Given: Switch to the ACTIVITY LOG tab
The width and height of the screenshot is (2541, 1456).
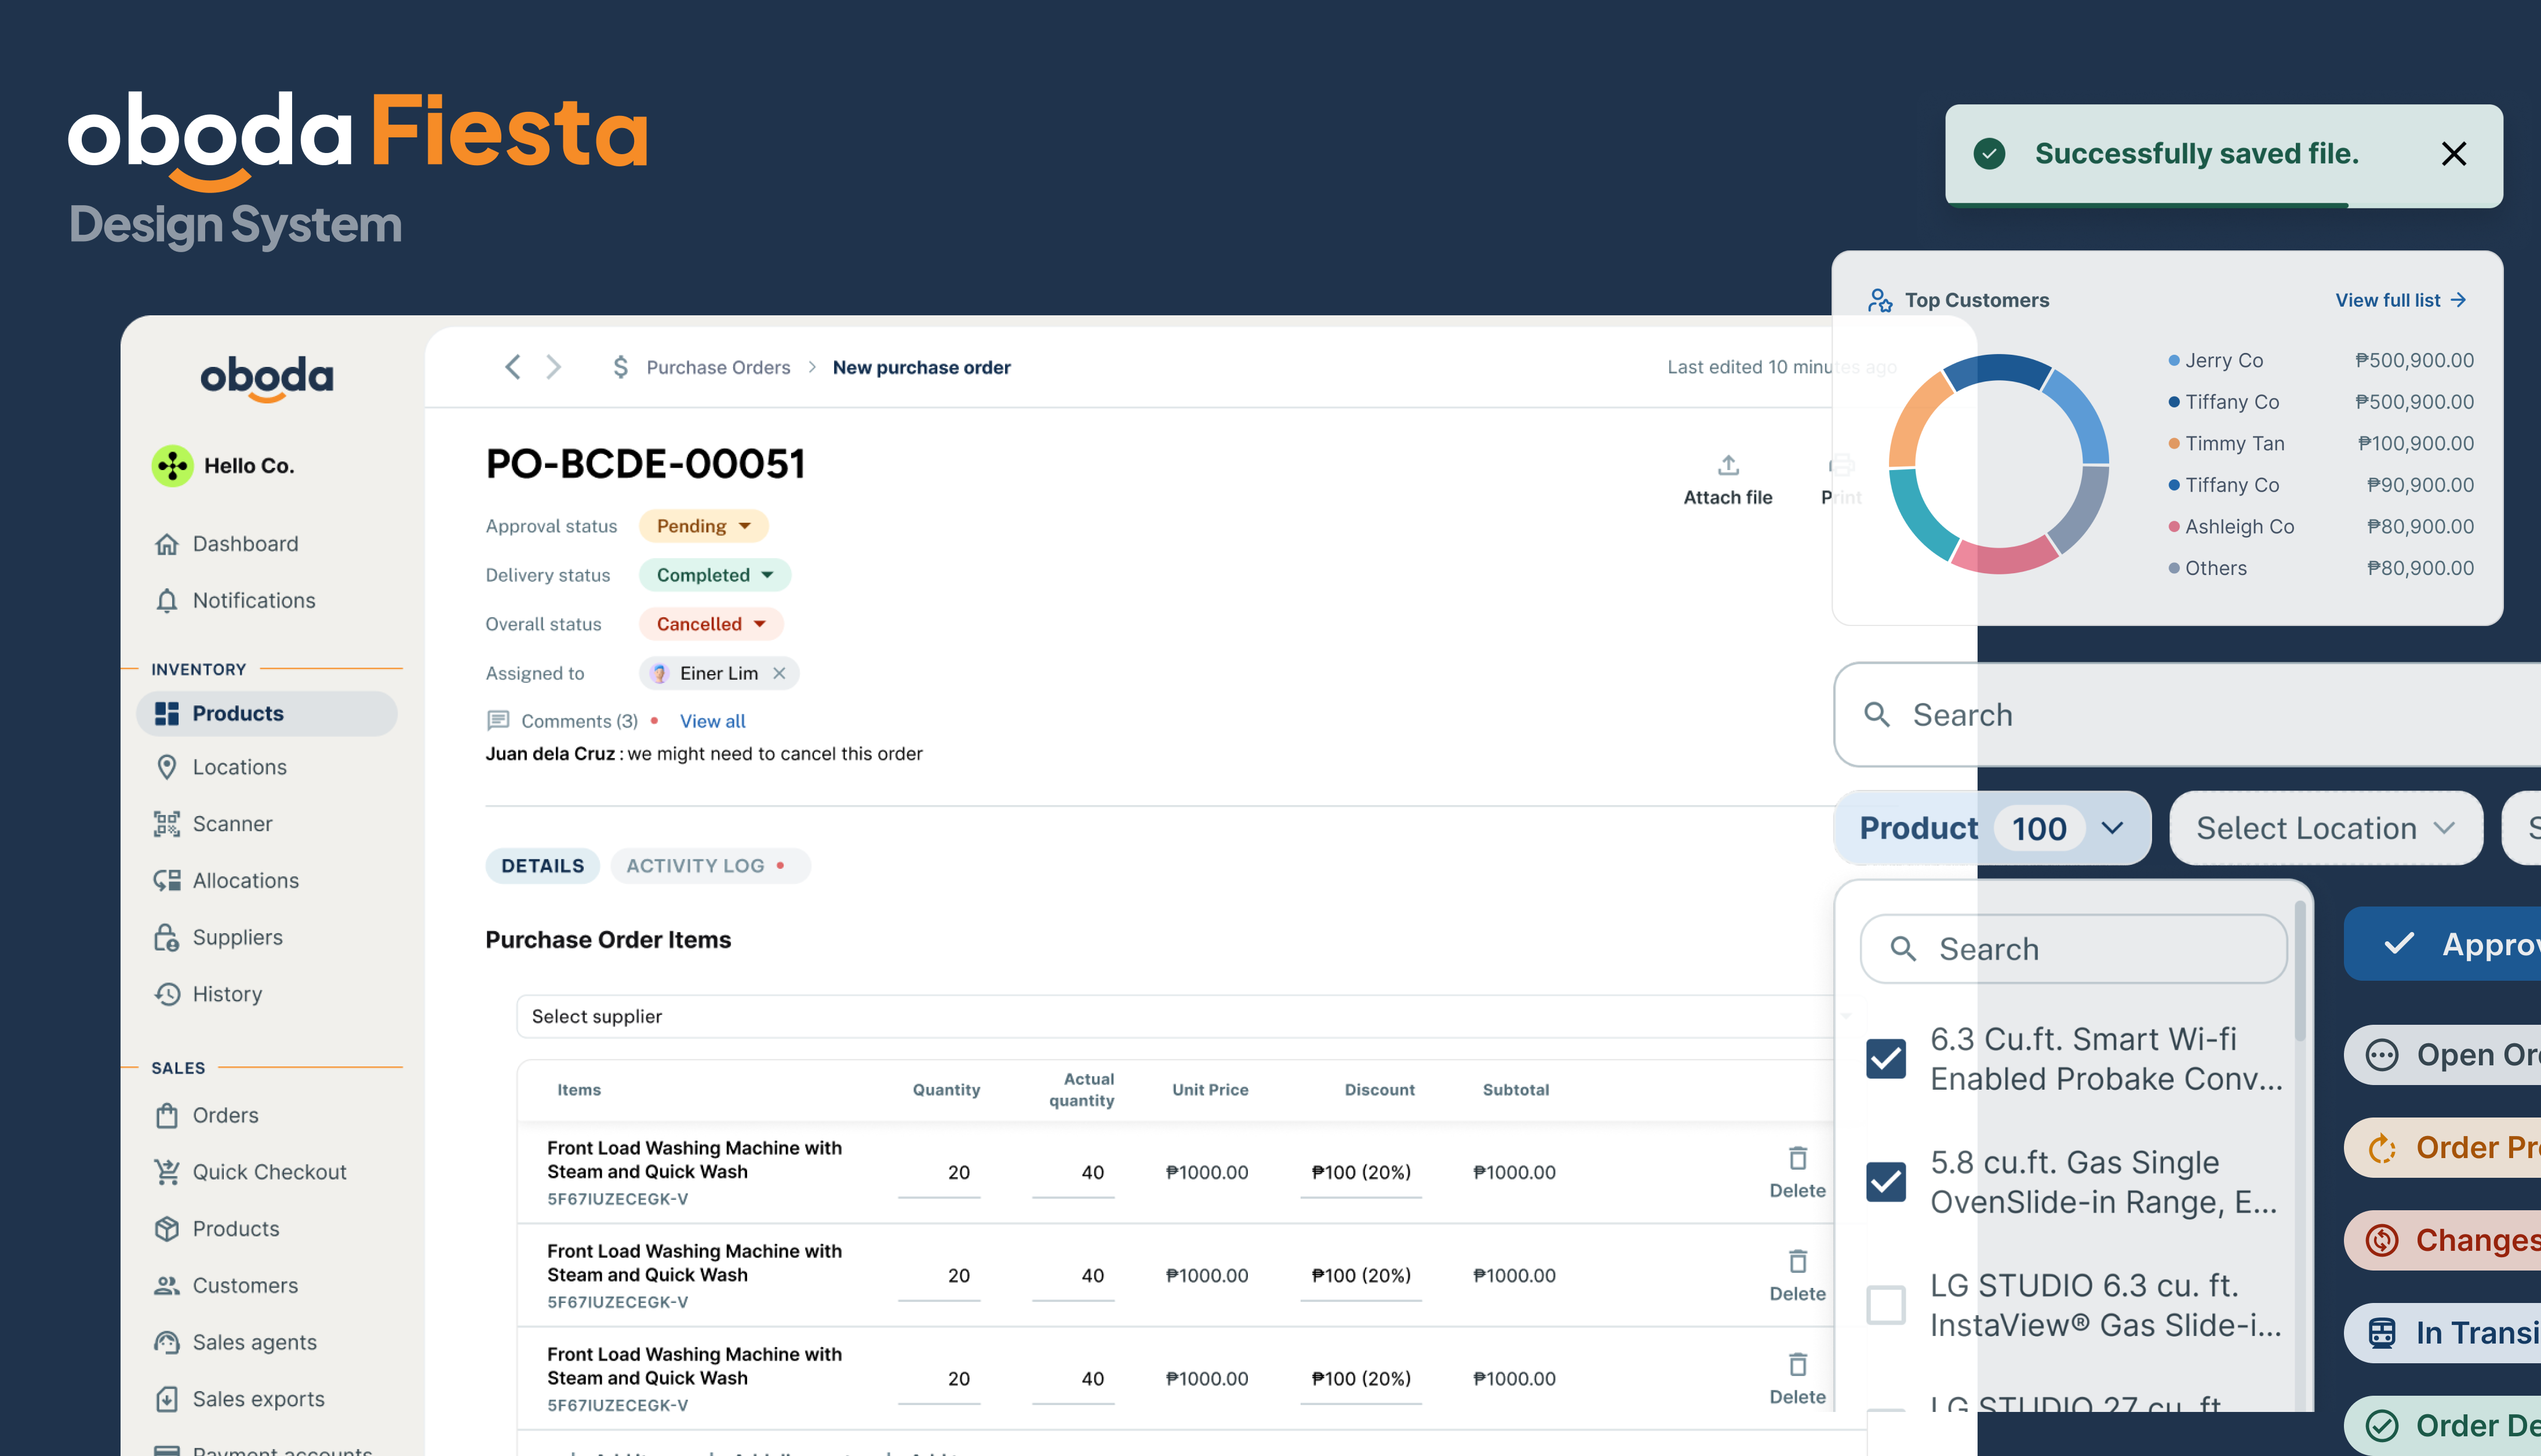Looking at the screenshot, I should pyautogui.click(x=710, y=866).
